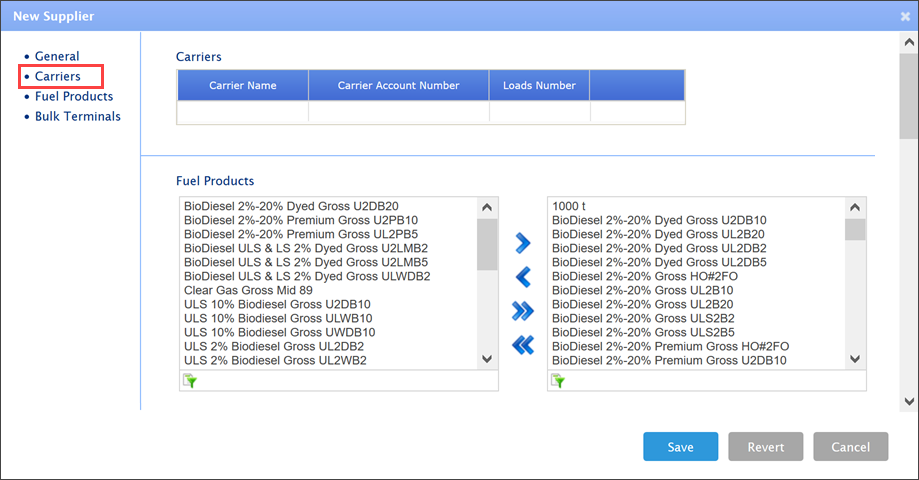Click the move all right double arrow
This screenshot has height=480, width=919.
[x=522, y=311]
